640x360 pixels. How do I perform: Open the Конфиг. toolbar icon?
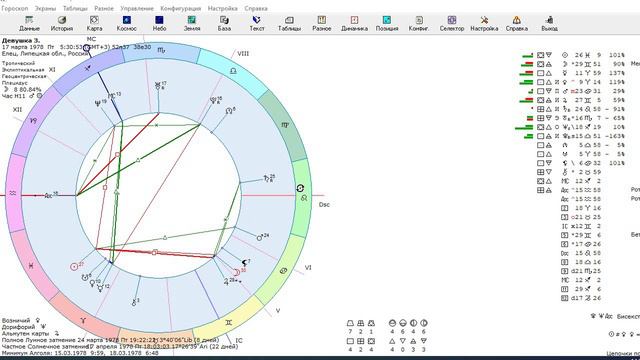click(x=419, y=24)
